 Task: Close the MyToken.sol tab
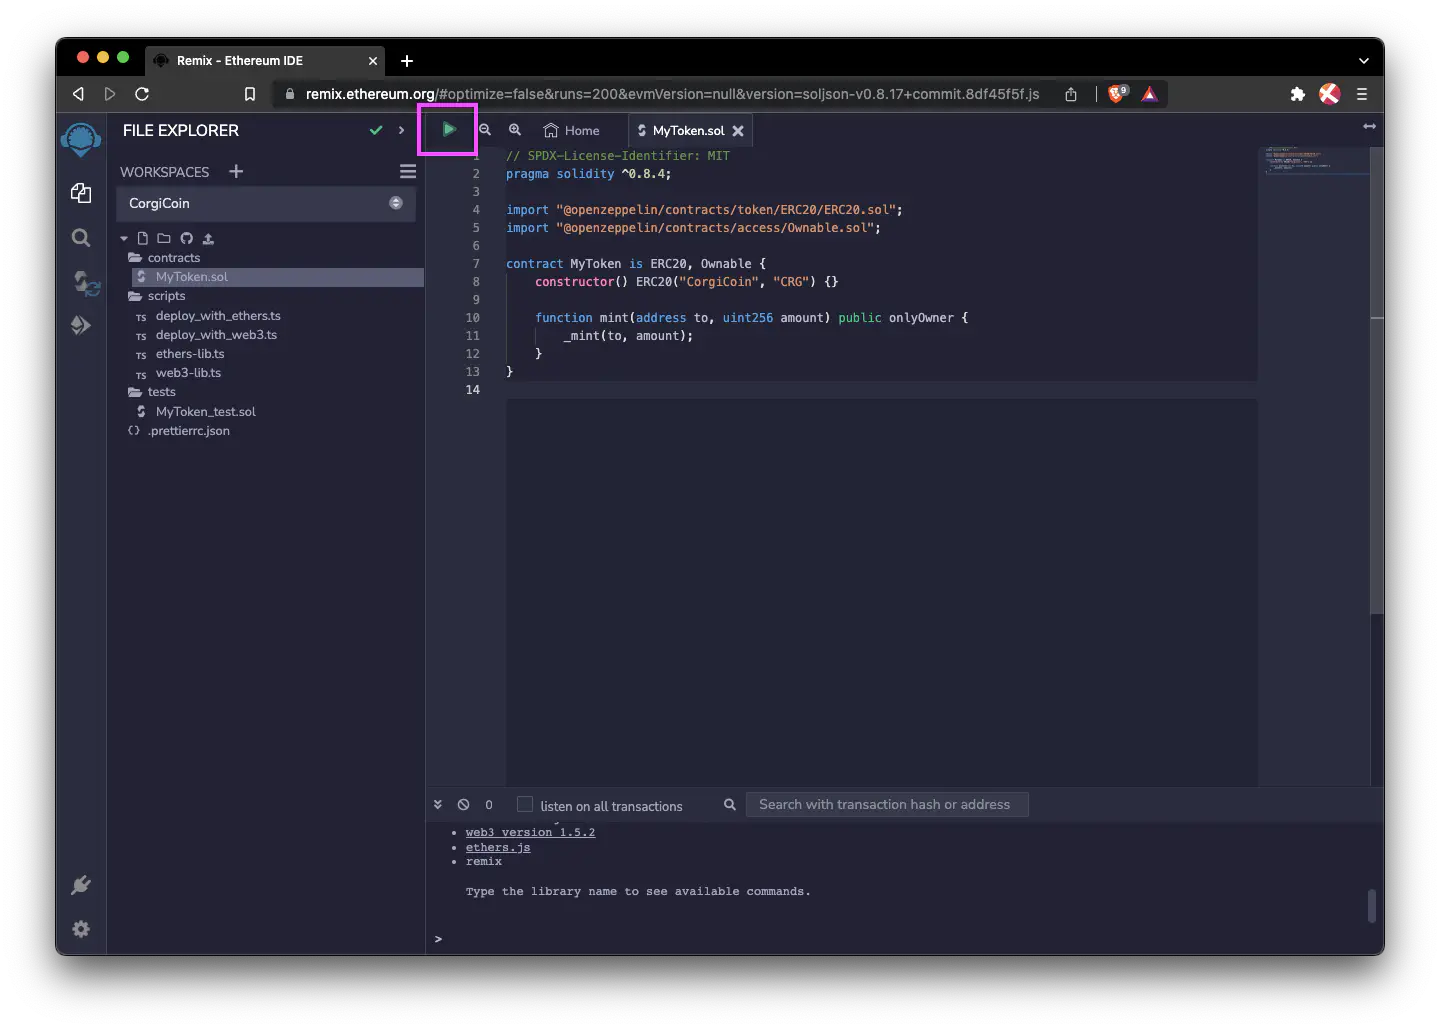click(738, 131)
